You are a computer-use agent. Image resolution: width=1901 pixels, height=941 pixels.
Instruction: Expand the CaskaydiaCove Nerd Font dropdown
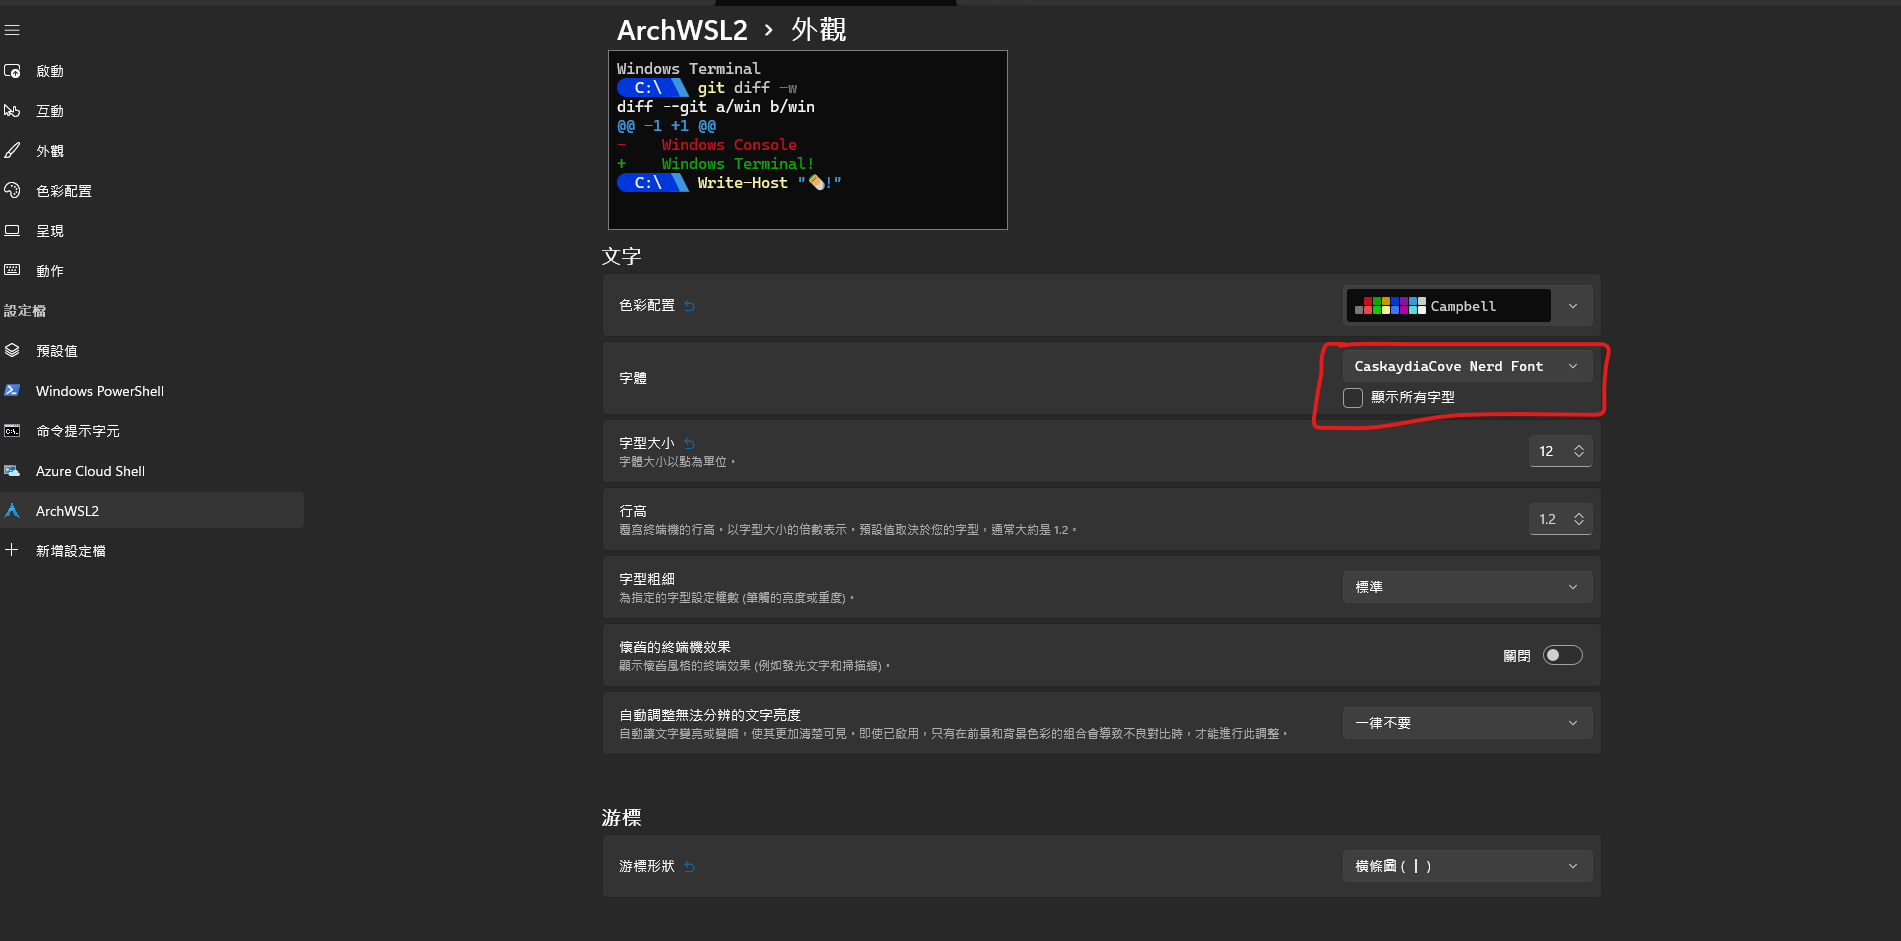(1466, 365)
